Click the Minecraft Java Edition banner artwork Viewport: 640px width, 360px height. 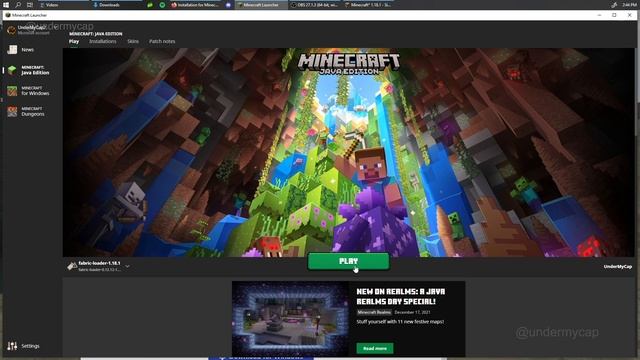(349, 152)
